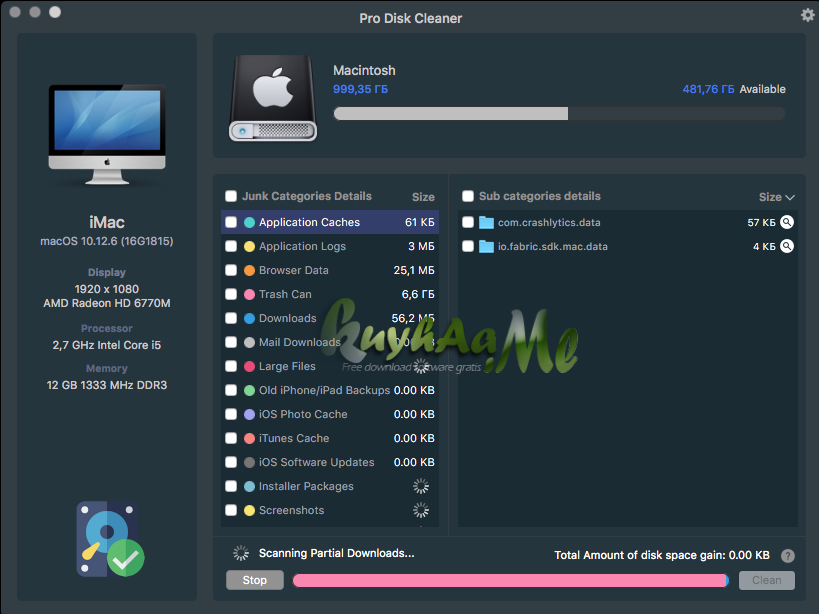Open settings with the gear icon
This screenshot has height=614, width=819.
[808, 15]
